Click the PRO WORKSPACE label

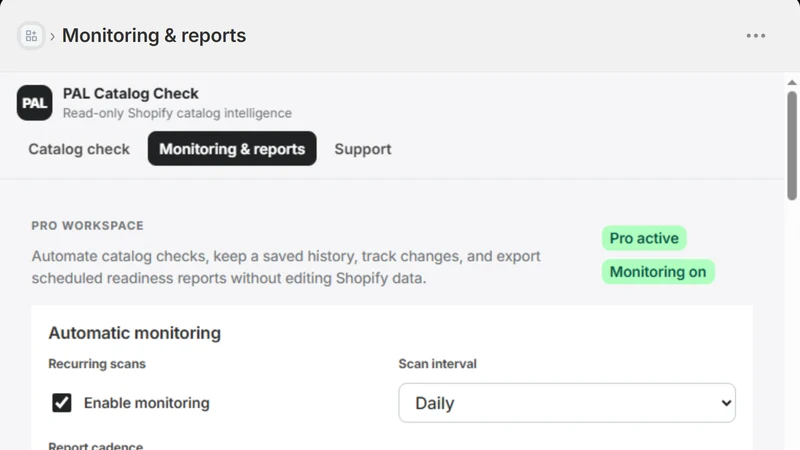pos(88,226)
